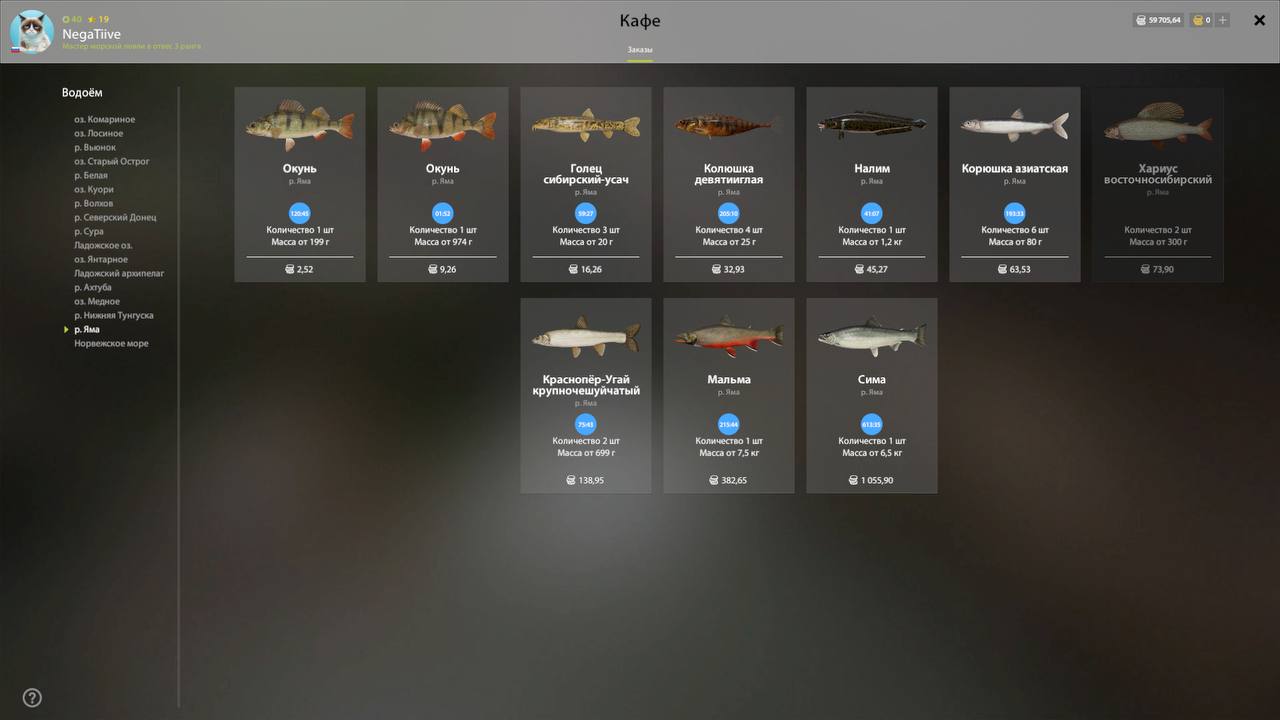Image resolution: width=1280 pixels, height=720 pixels.
Task: Click the blue timer badge on Сима order
Action: (x=872, y=424)
